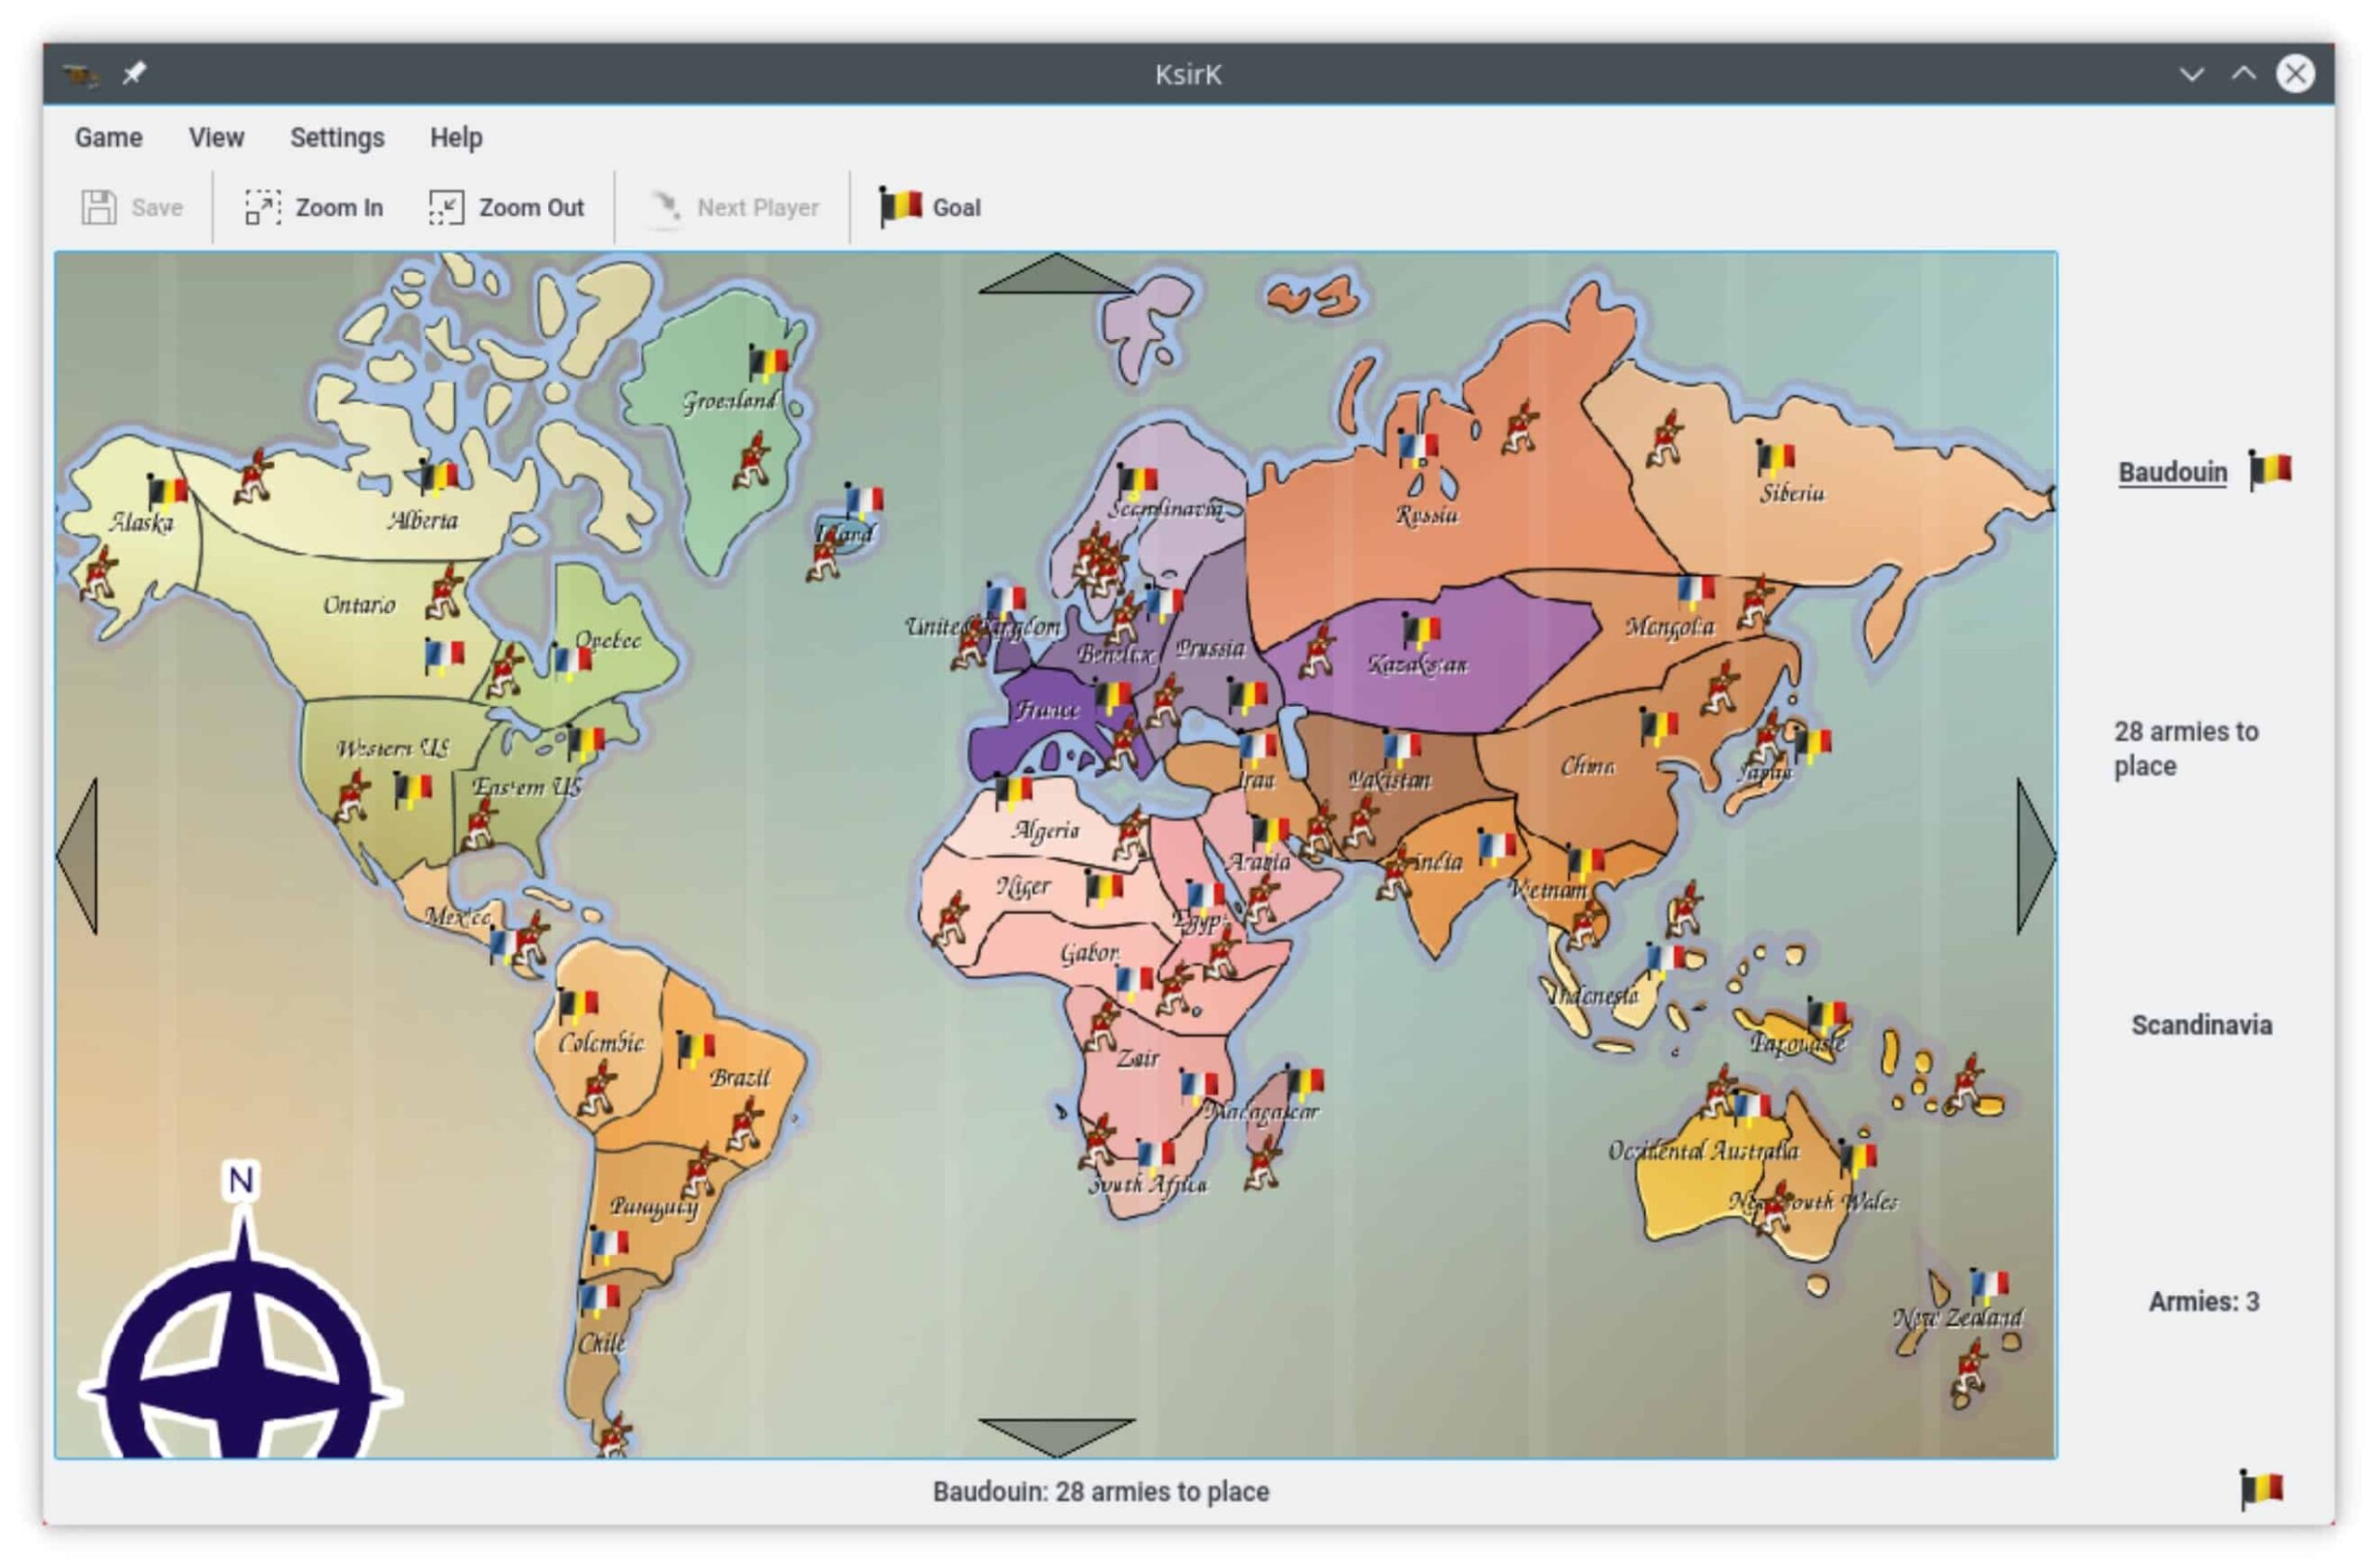Click the Occidental Australia label
2378x1568 pixels.
coord(1702,1151)
